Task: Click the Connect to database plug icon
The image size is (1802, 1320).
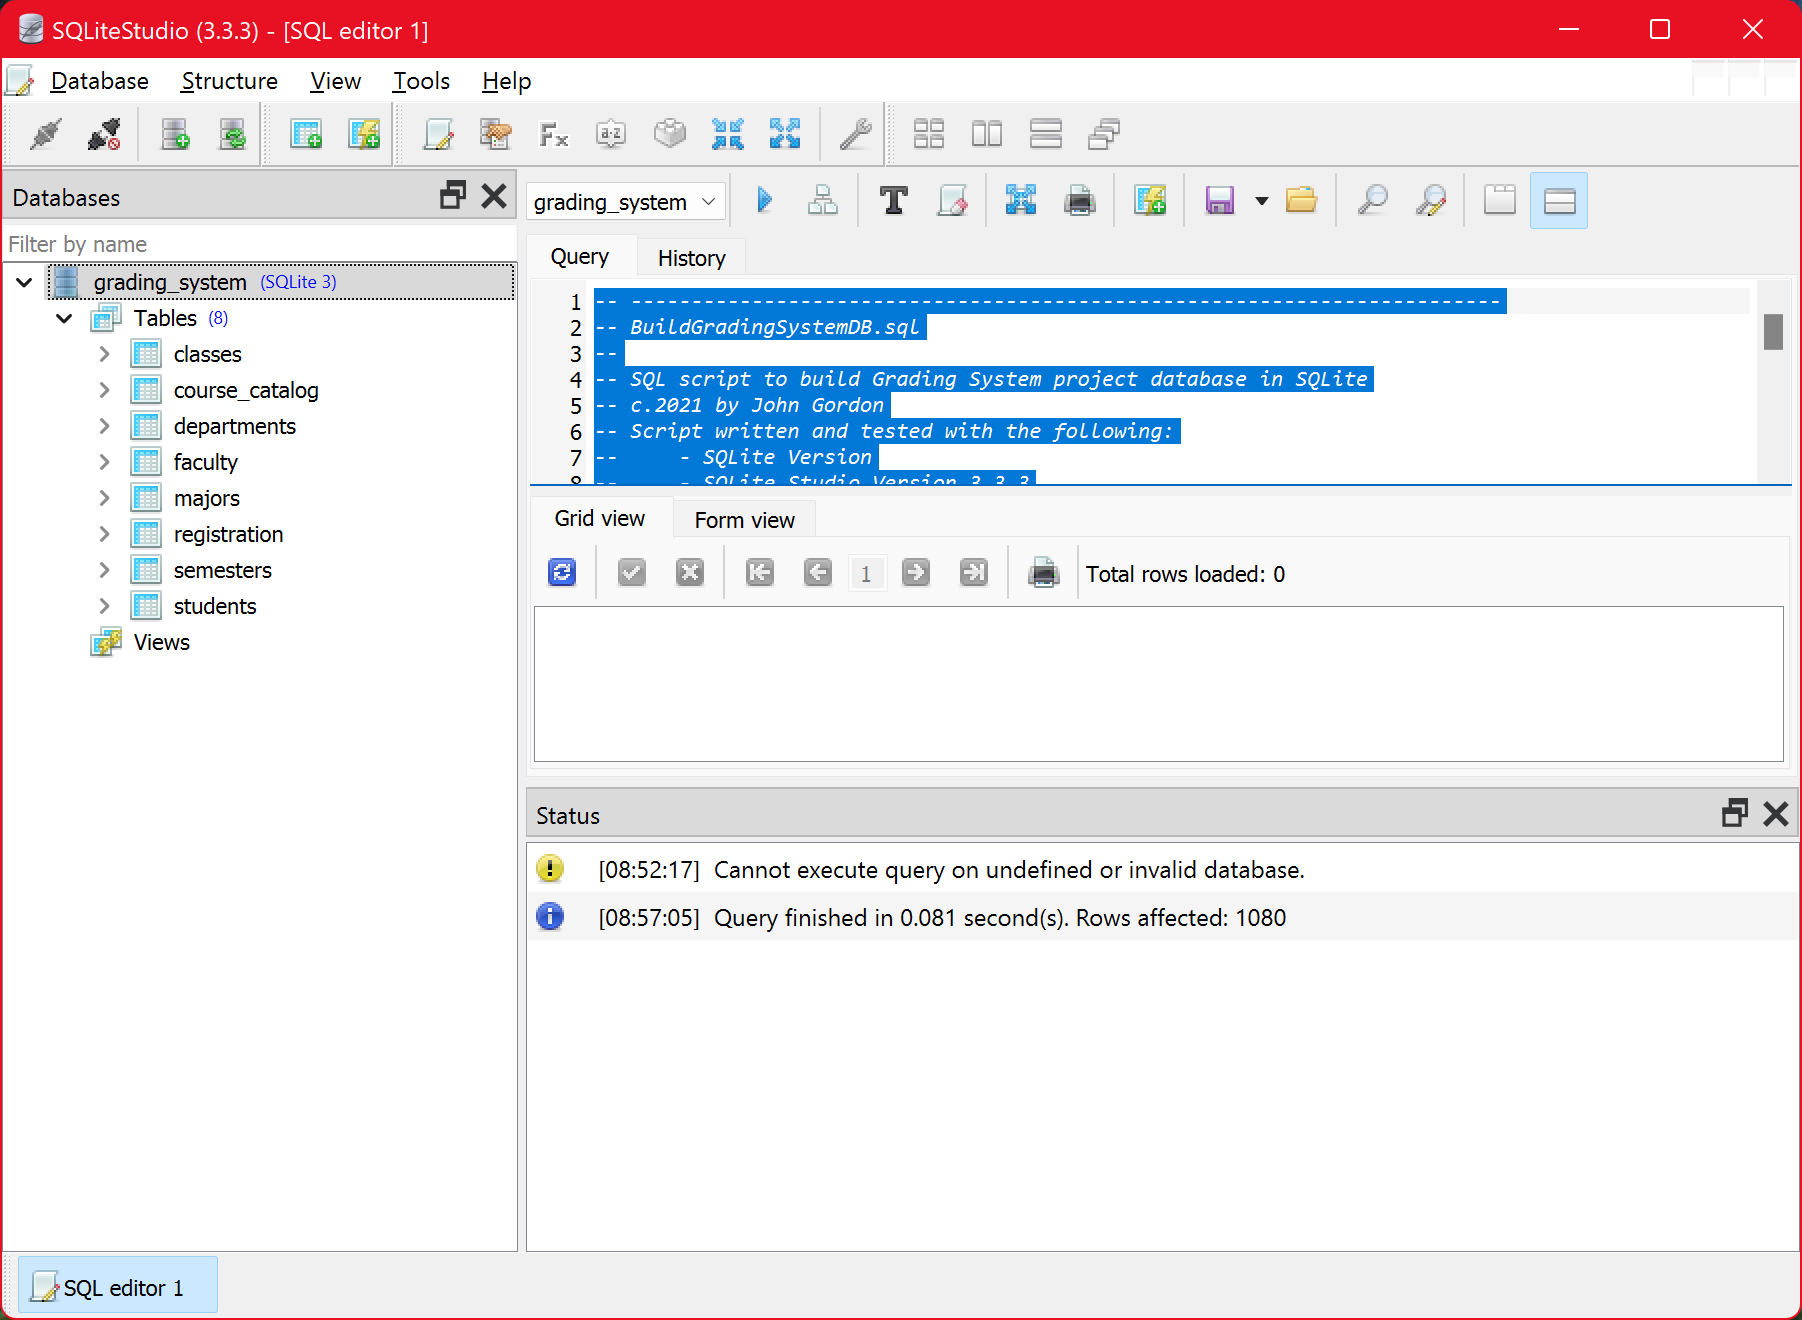Action: click(46, 134)
